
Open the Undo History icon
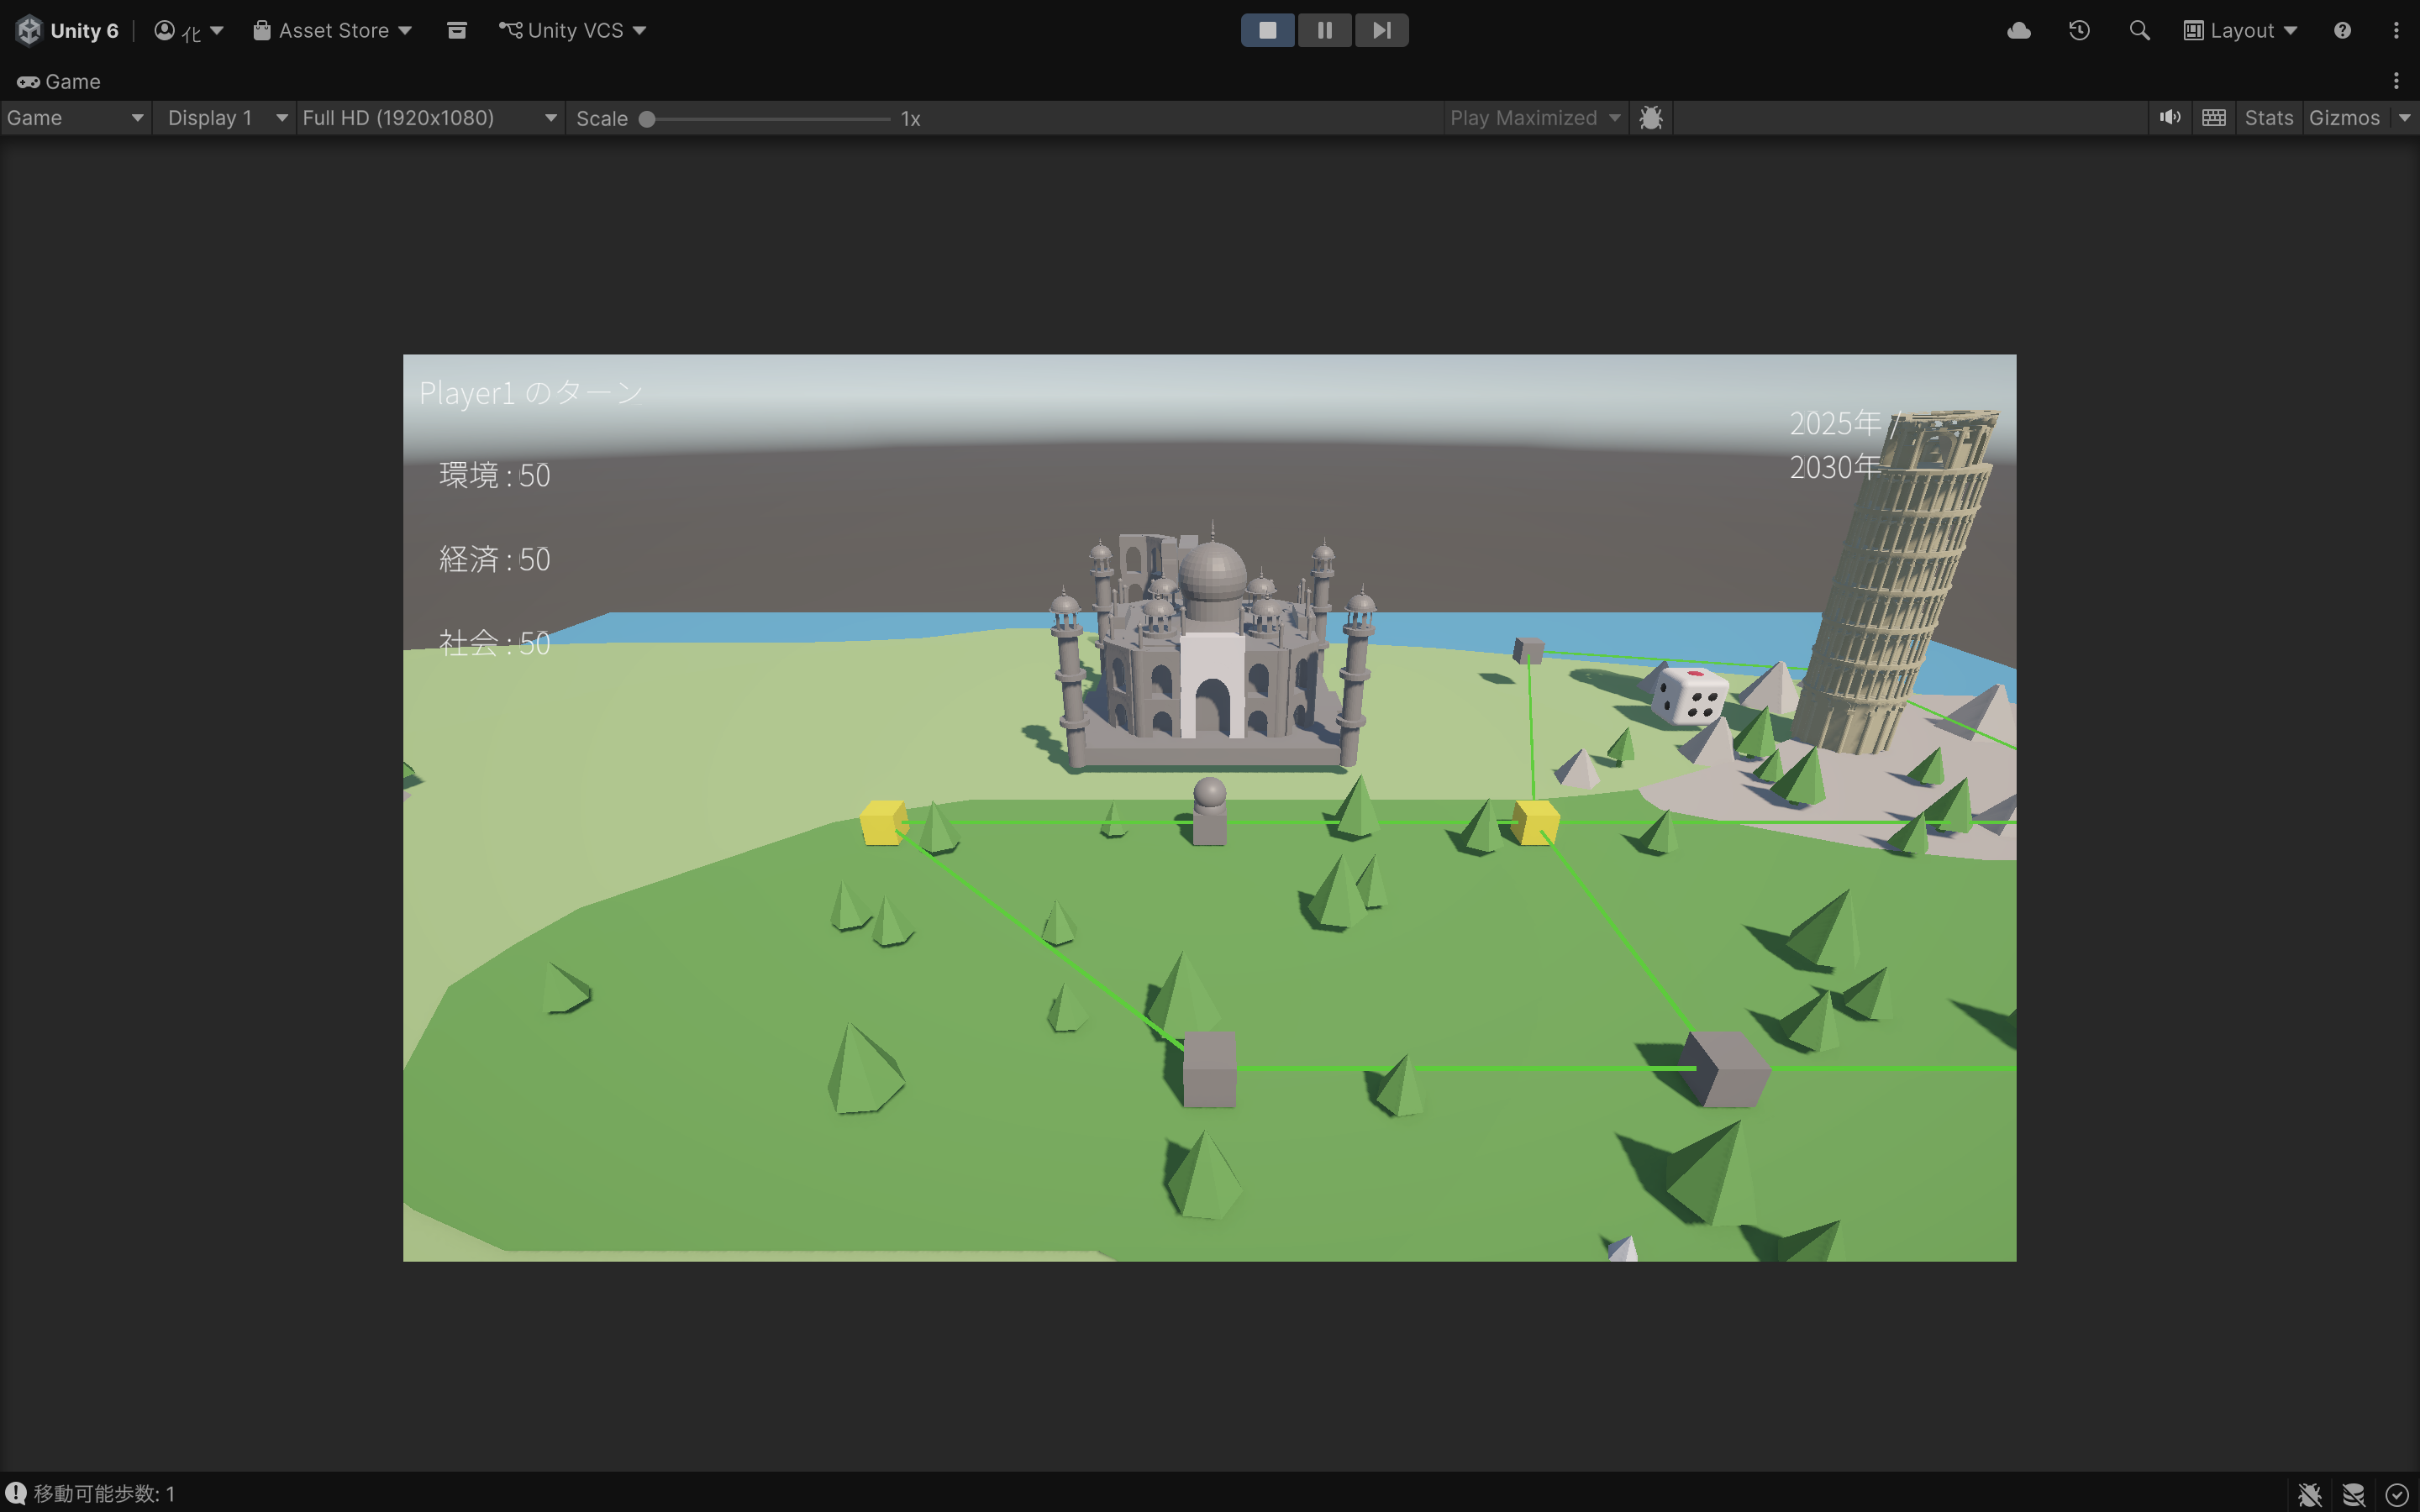point(2079,30)
